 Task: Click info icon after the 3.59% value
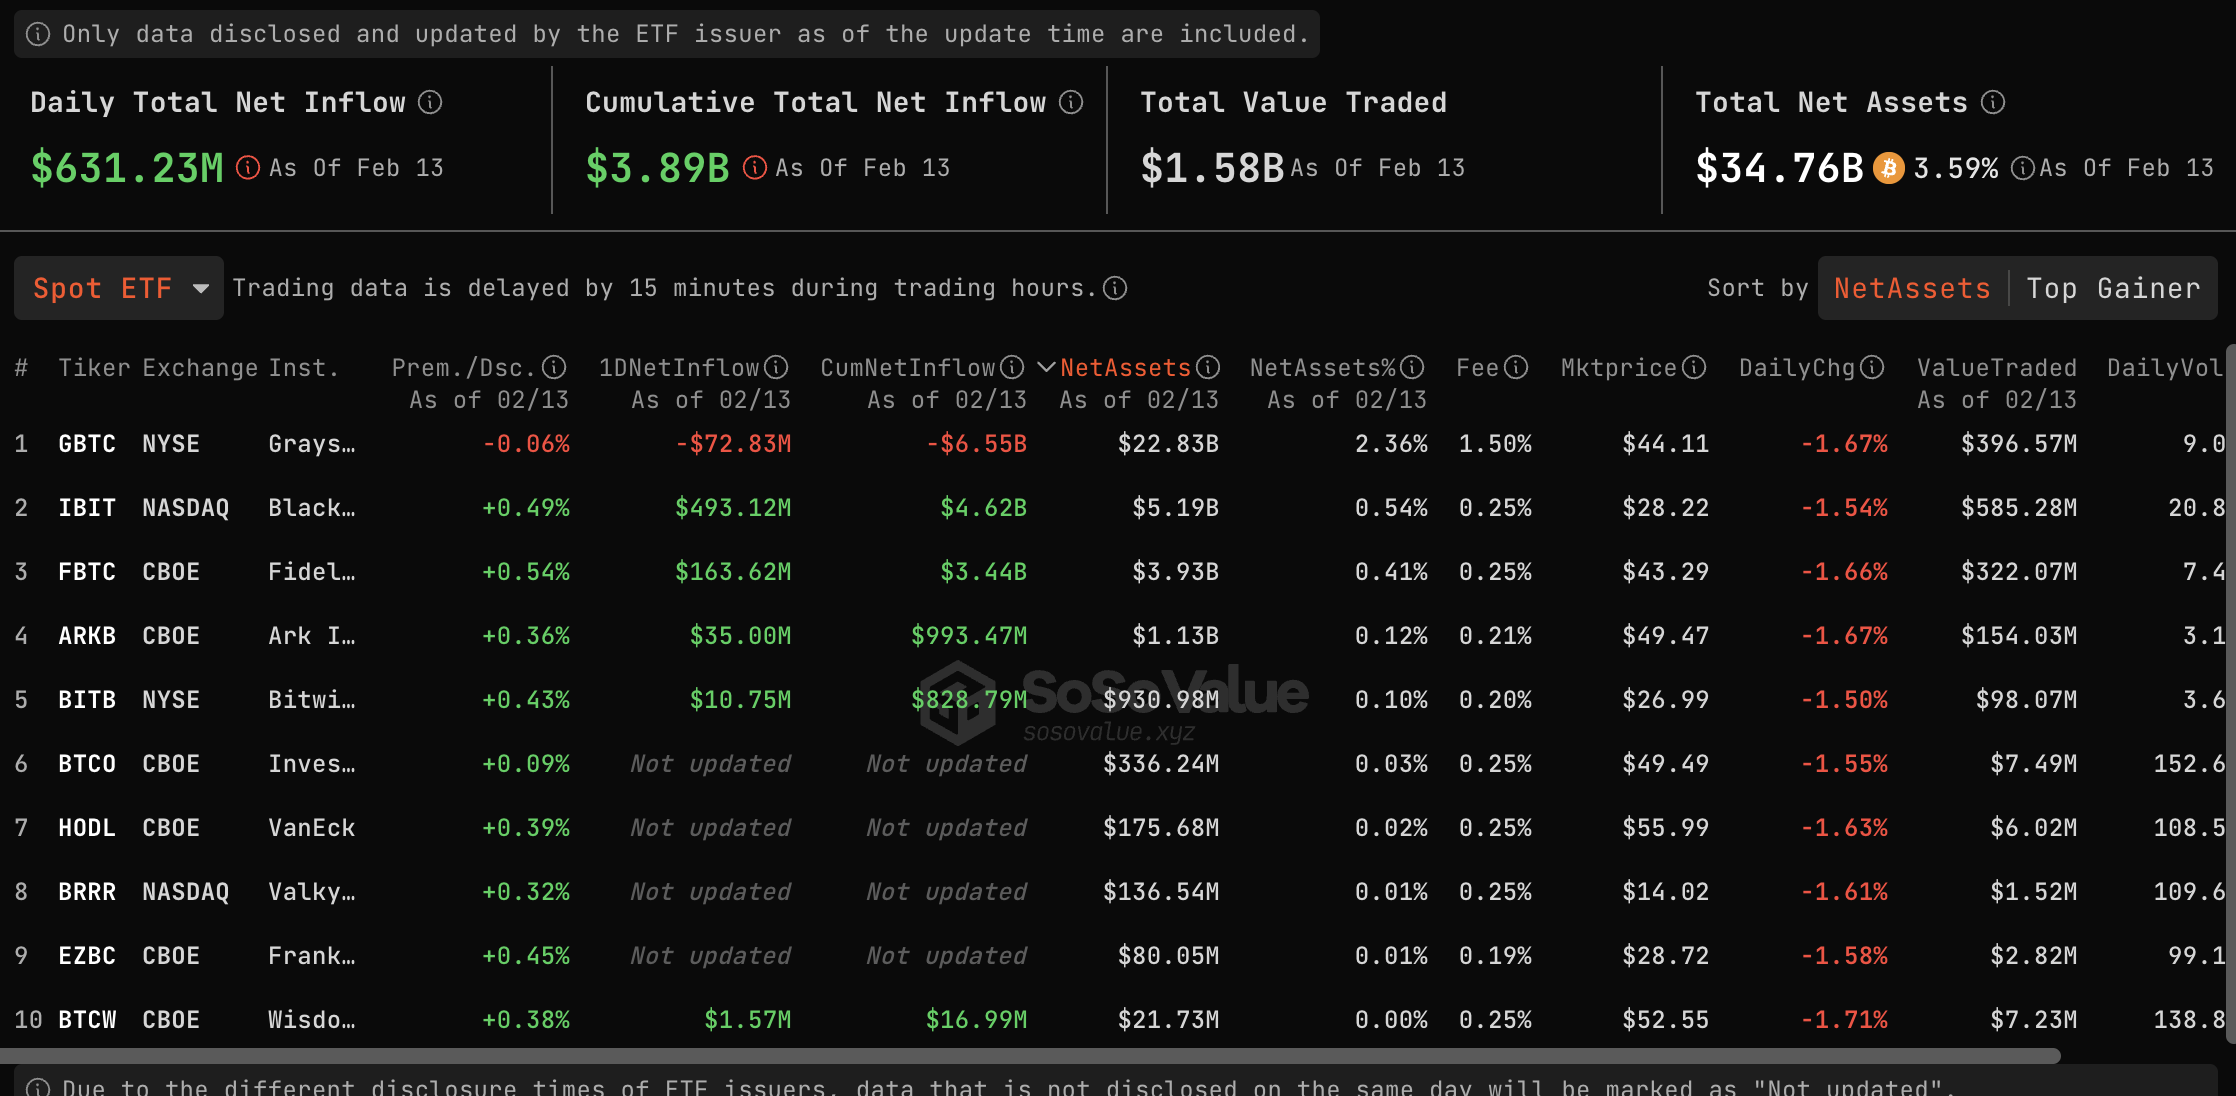[x=2023, y=167]
